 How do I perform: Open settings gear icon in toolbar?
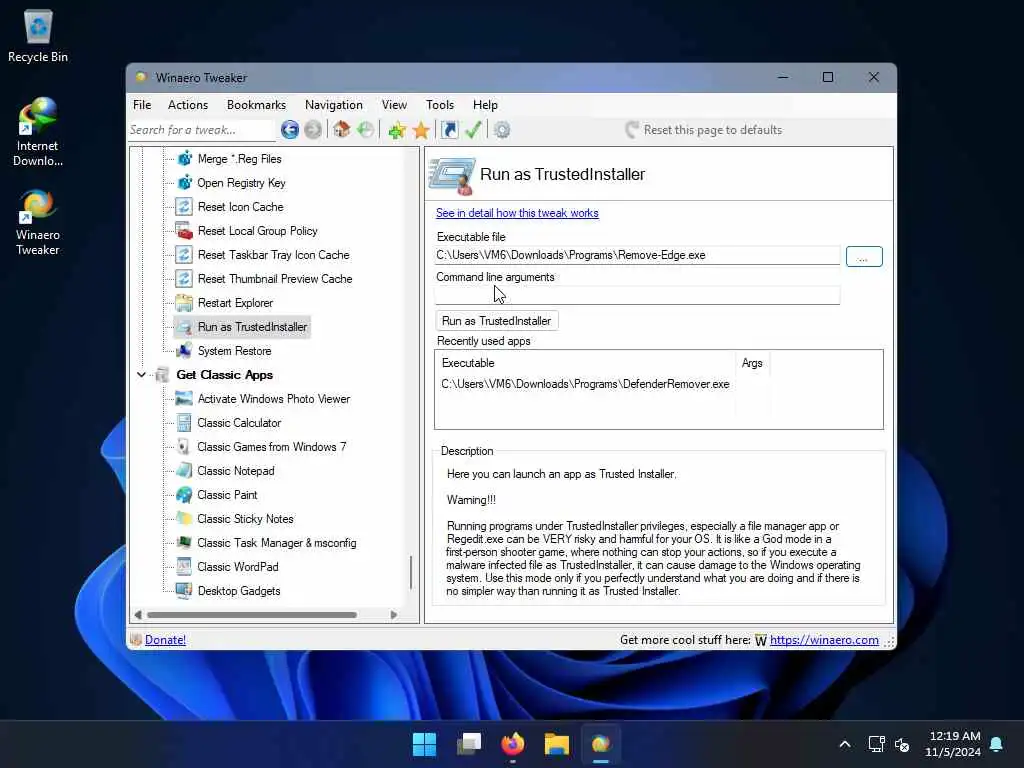click(x=502, y=130)
